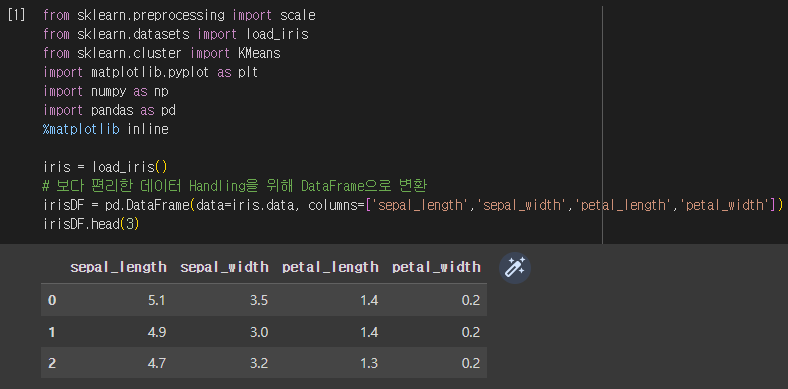Click the irisDF.head(3) line
This screenshot has width=788, height=389.
(x=91, y=224)
